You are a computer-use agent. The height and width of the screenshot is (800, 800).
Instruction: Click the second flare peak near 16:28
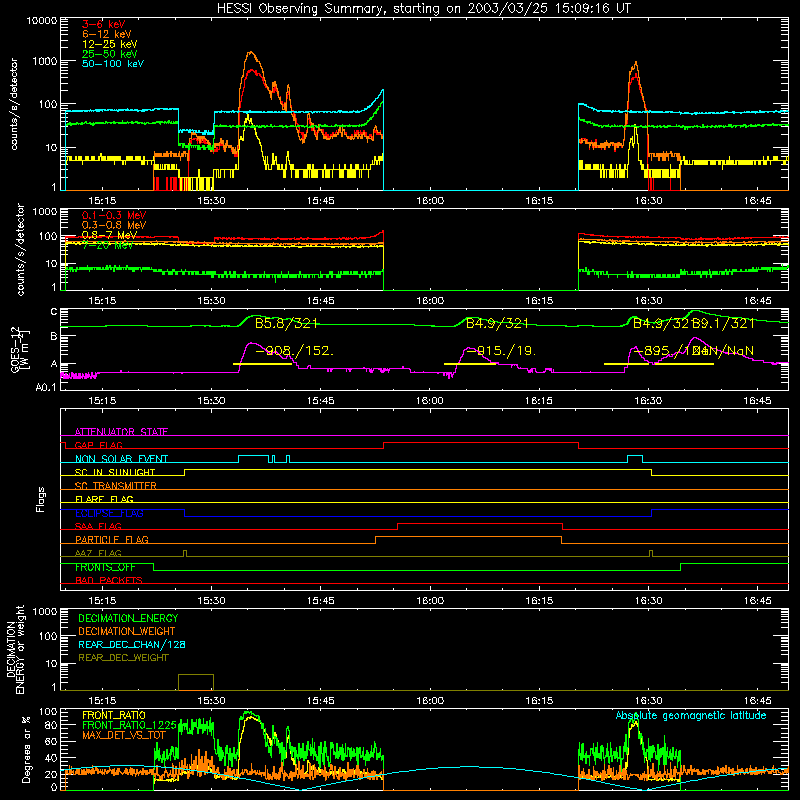[635, 63]
